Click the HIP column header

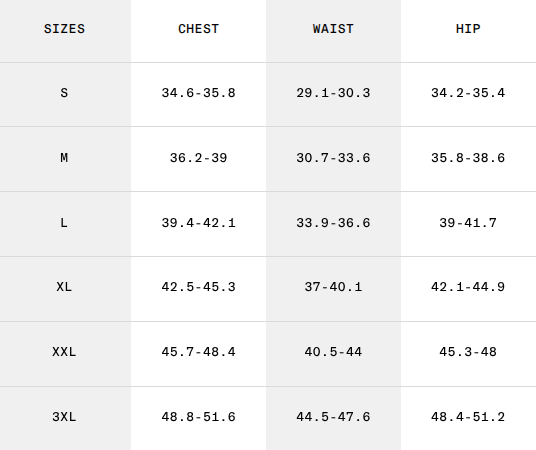click(468, 29)
